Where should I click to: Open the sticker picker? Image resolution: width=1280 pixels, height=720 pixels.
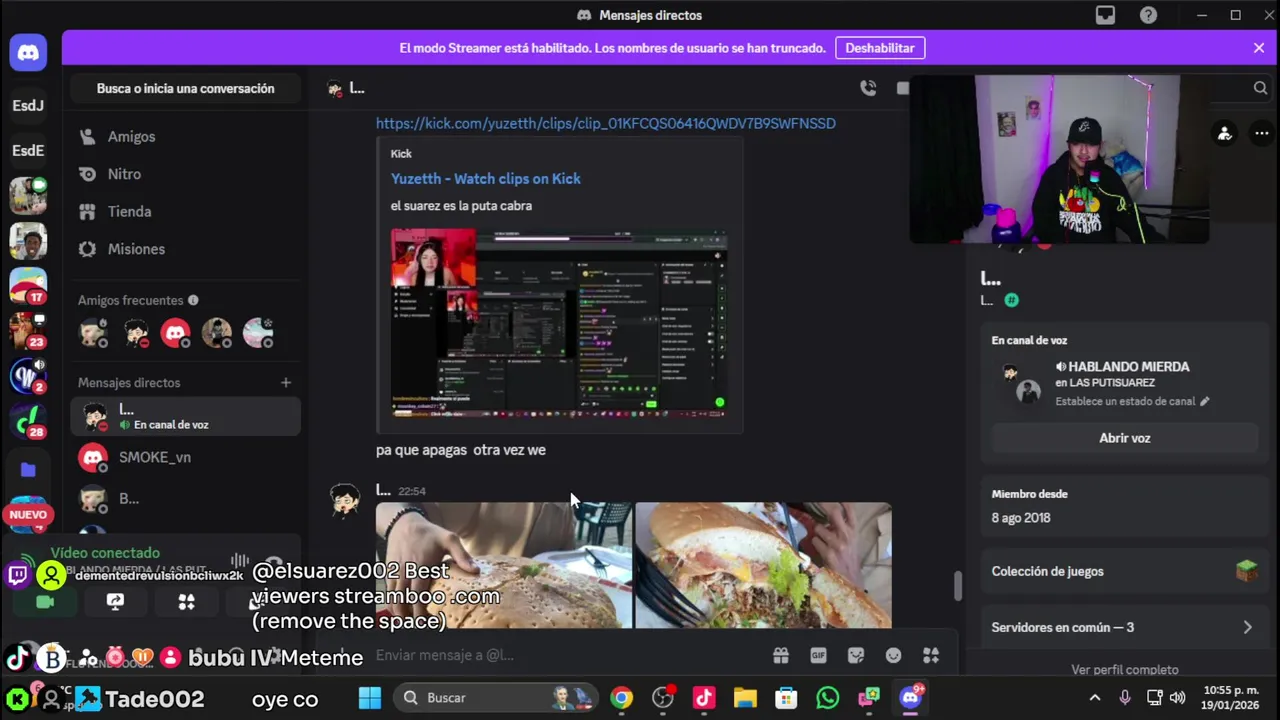coord(856,655)
